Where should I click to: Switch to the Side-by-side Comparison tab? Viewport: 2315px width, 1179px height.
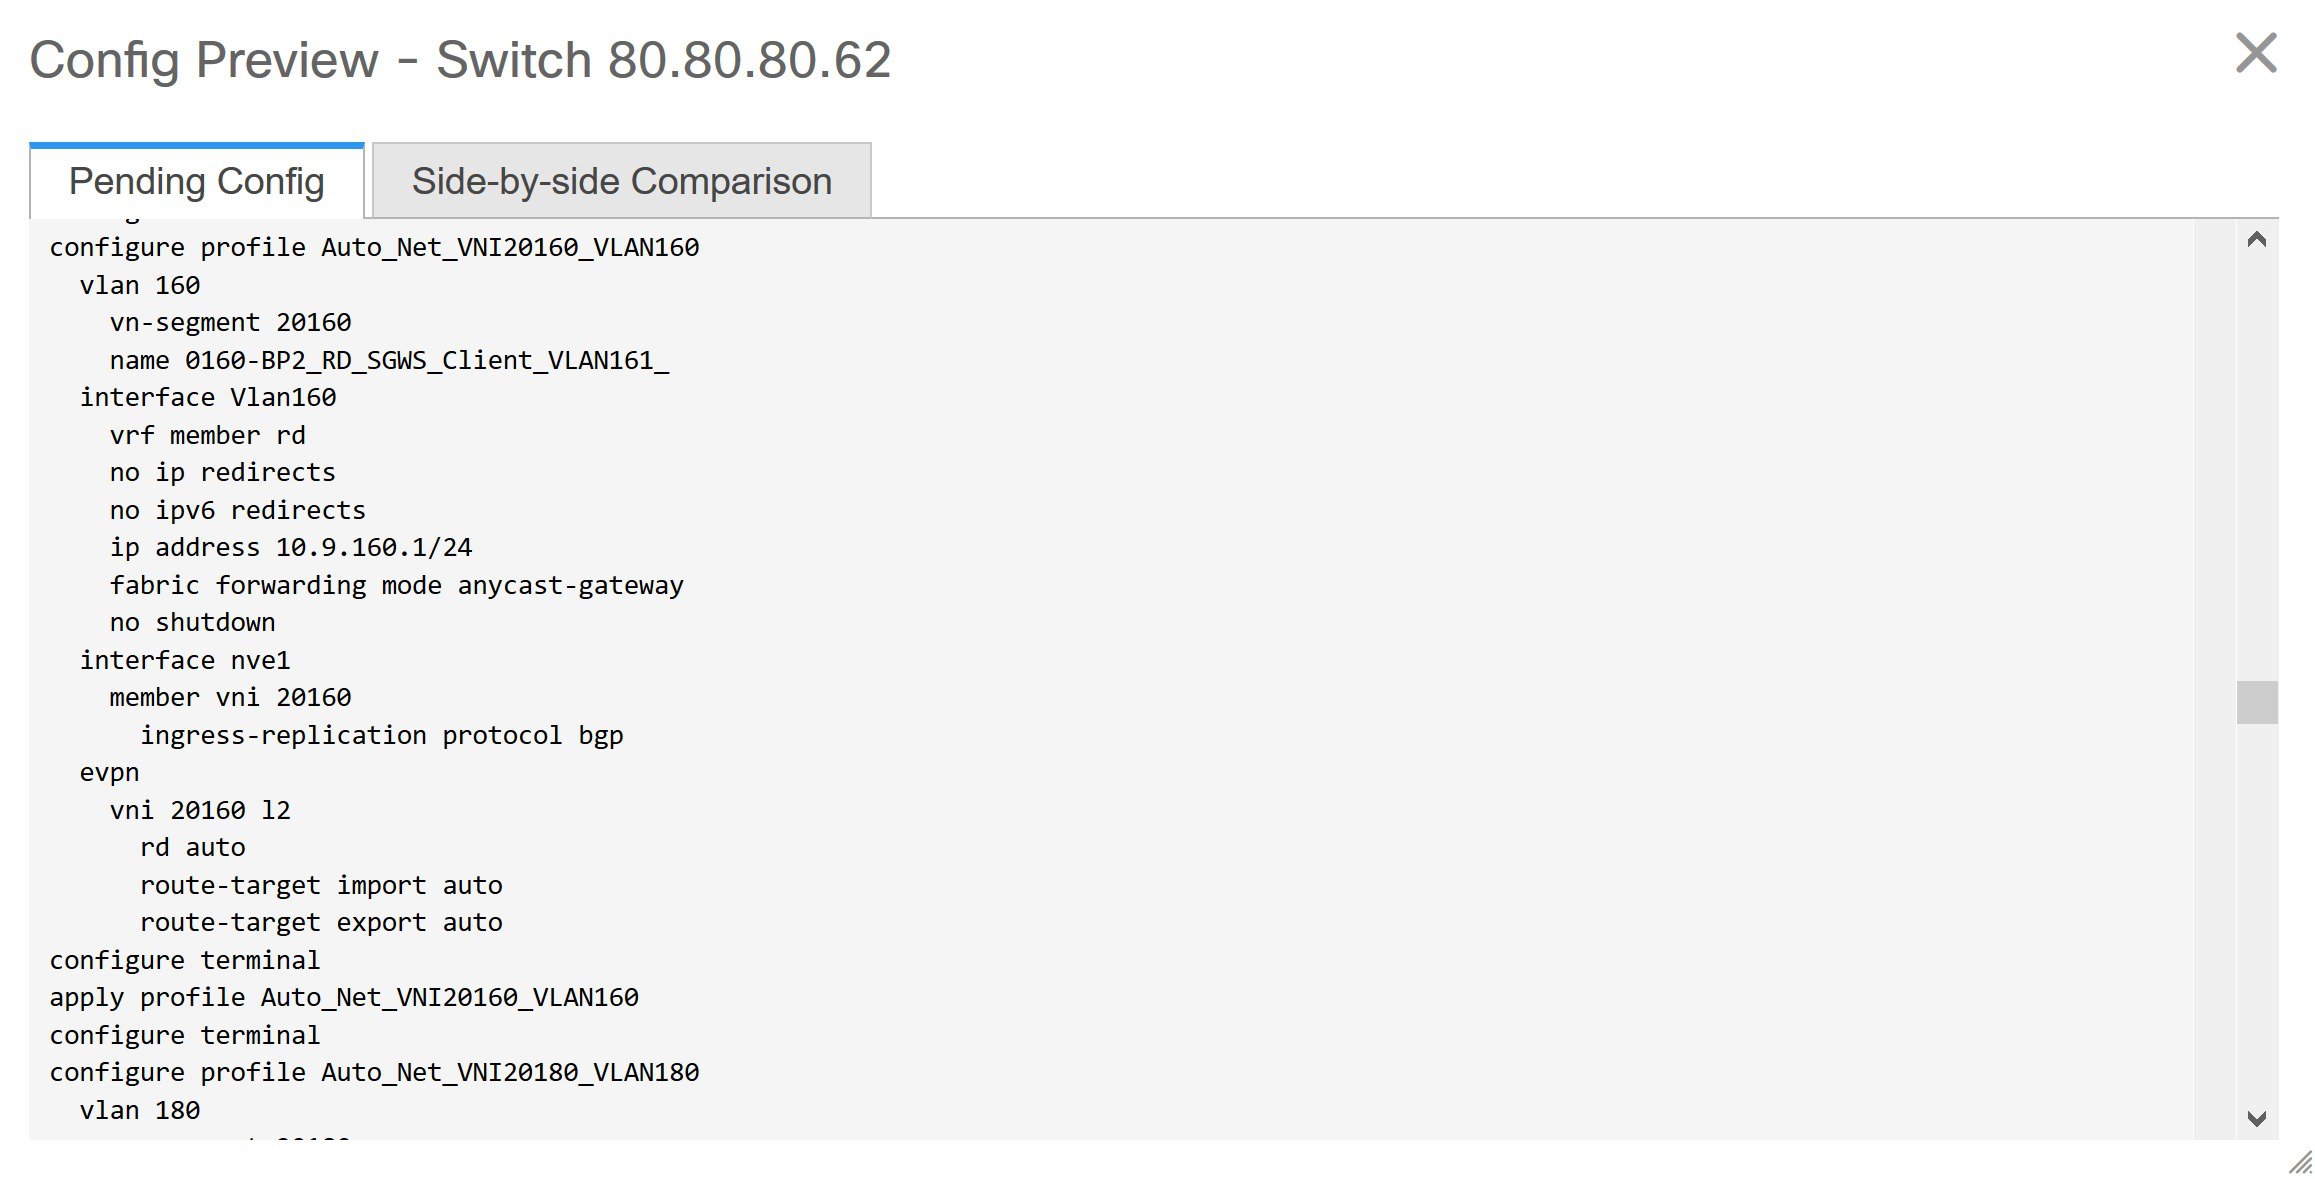pyautogui.click(x=621, y=181)
